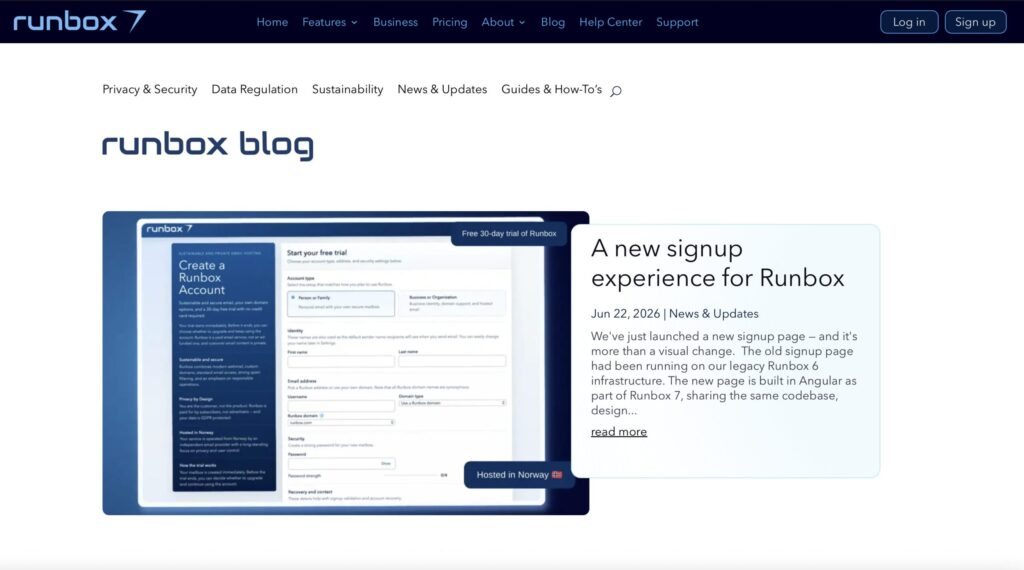This screenshot has width=1024, height=570.
Task: Select the Privacy & Security category
Action: pyautogui.click(x=150, y=89)
